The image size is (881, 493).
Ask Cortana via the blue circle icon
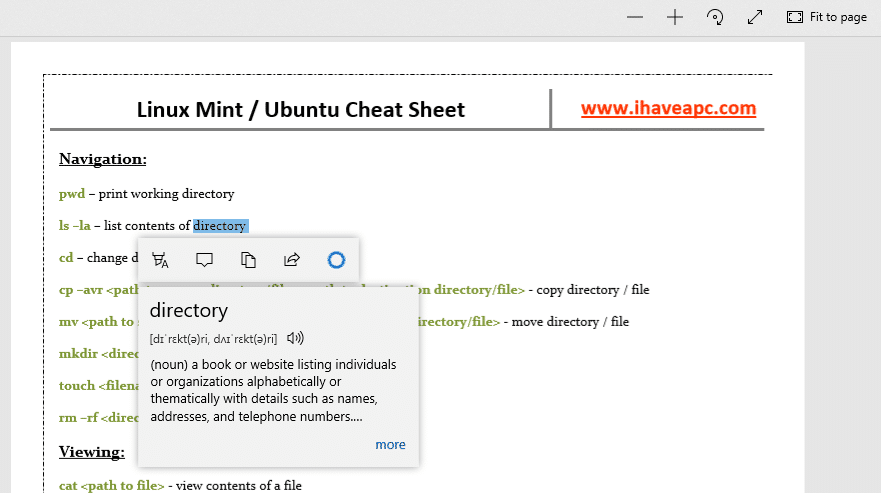point(336,260)
